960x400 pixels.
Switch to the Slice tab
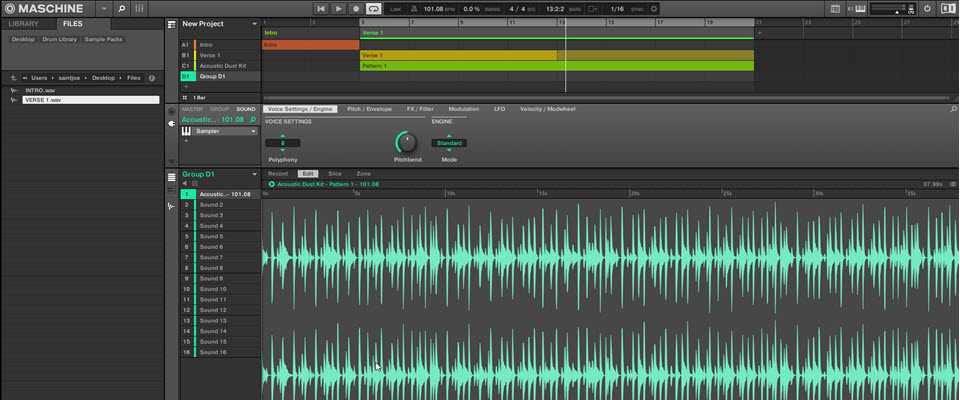click(x=334, y=174)
